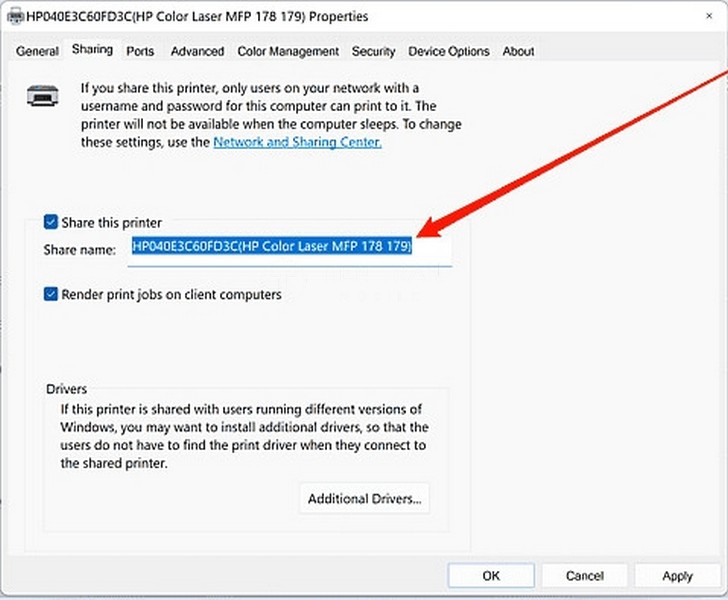Screen dimensions: 728x600
Task: Select the Sharing tab
Action: (x=92, y=50)
